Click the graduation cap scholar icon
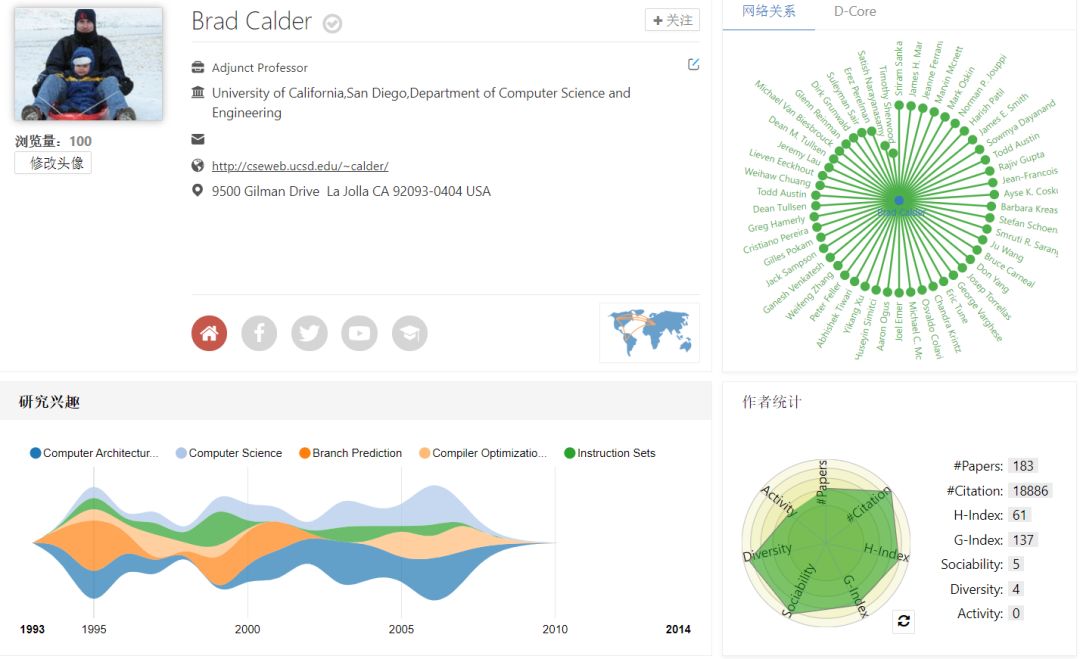This screenshot has width=1080, height=659. 409,333
